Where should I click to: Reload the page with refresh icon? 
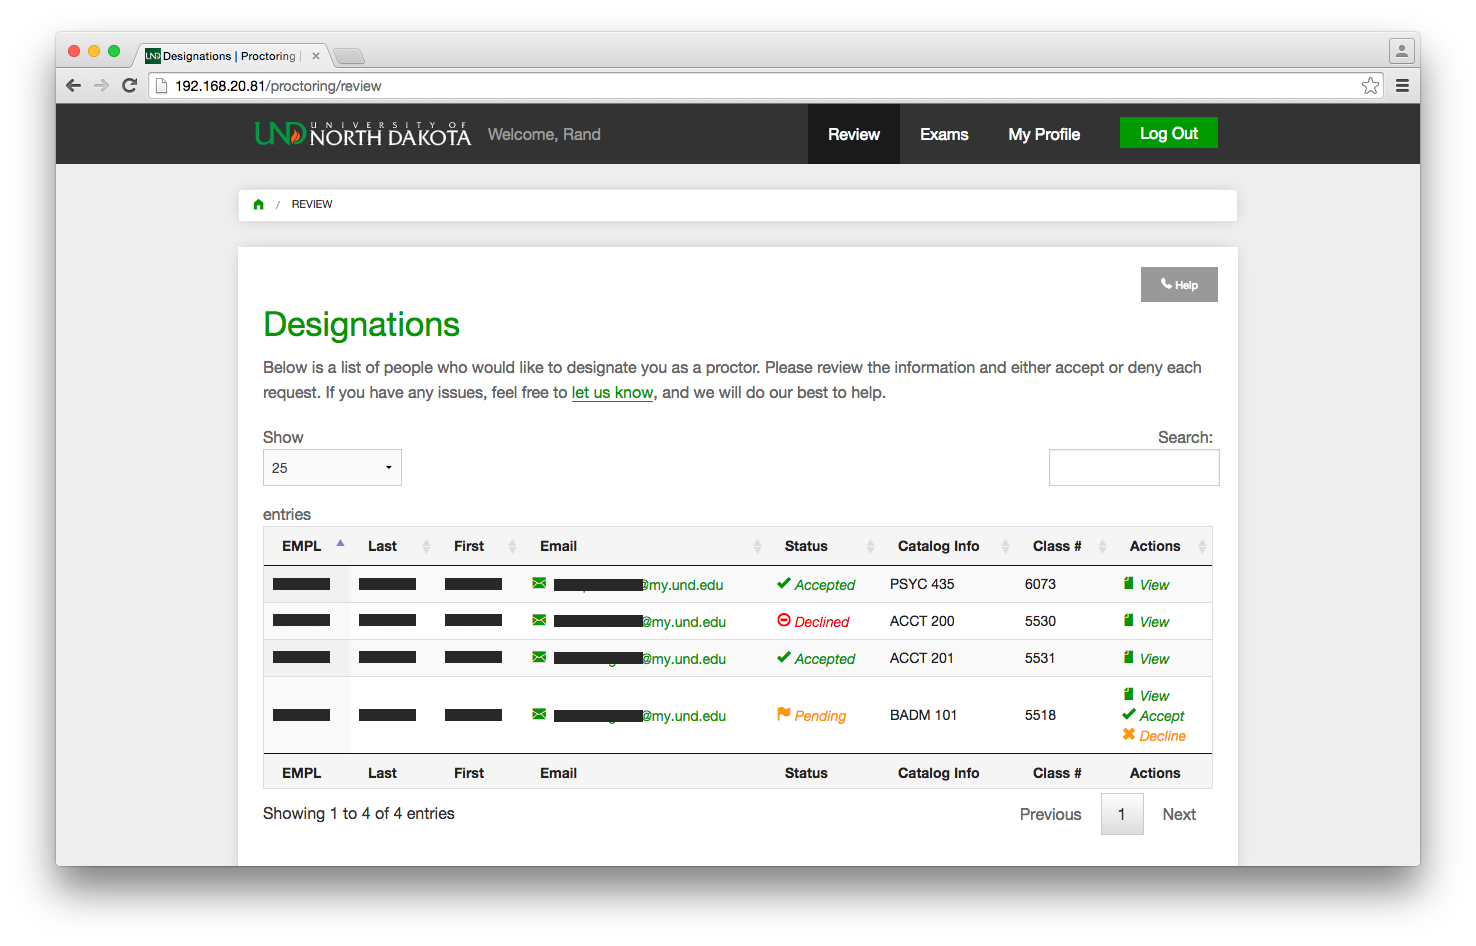pyautogui.click(x=129, y=86)
